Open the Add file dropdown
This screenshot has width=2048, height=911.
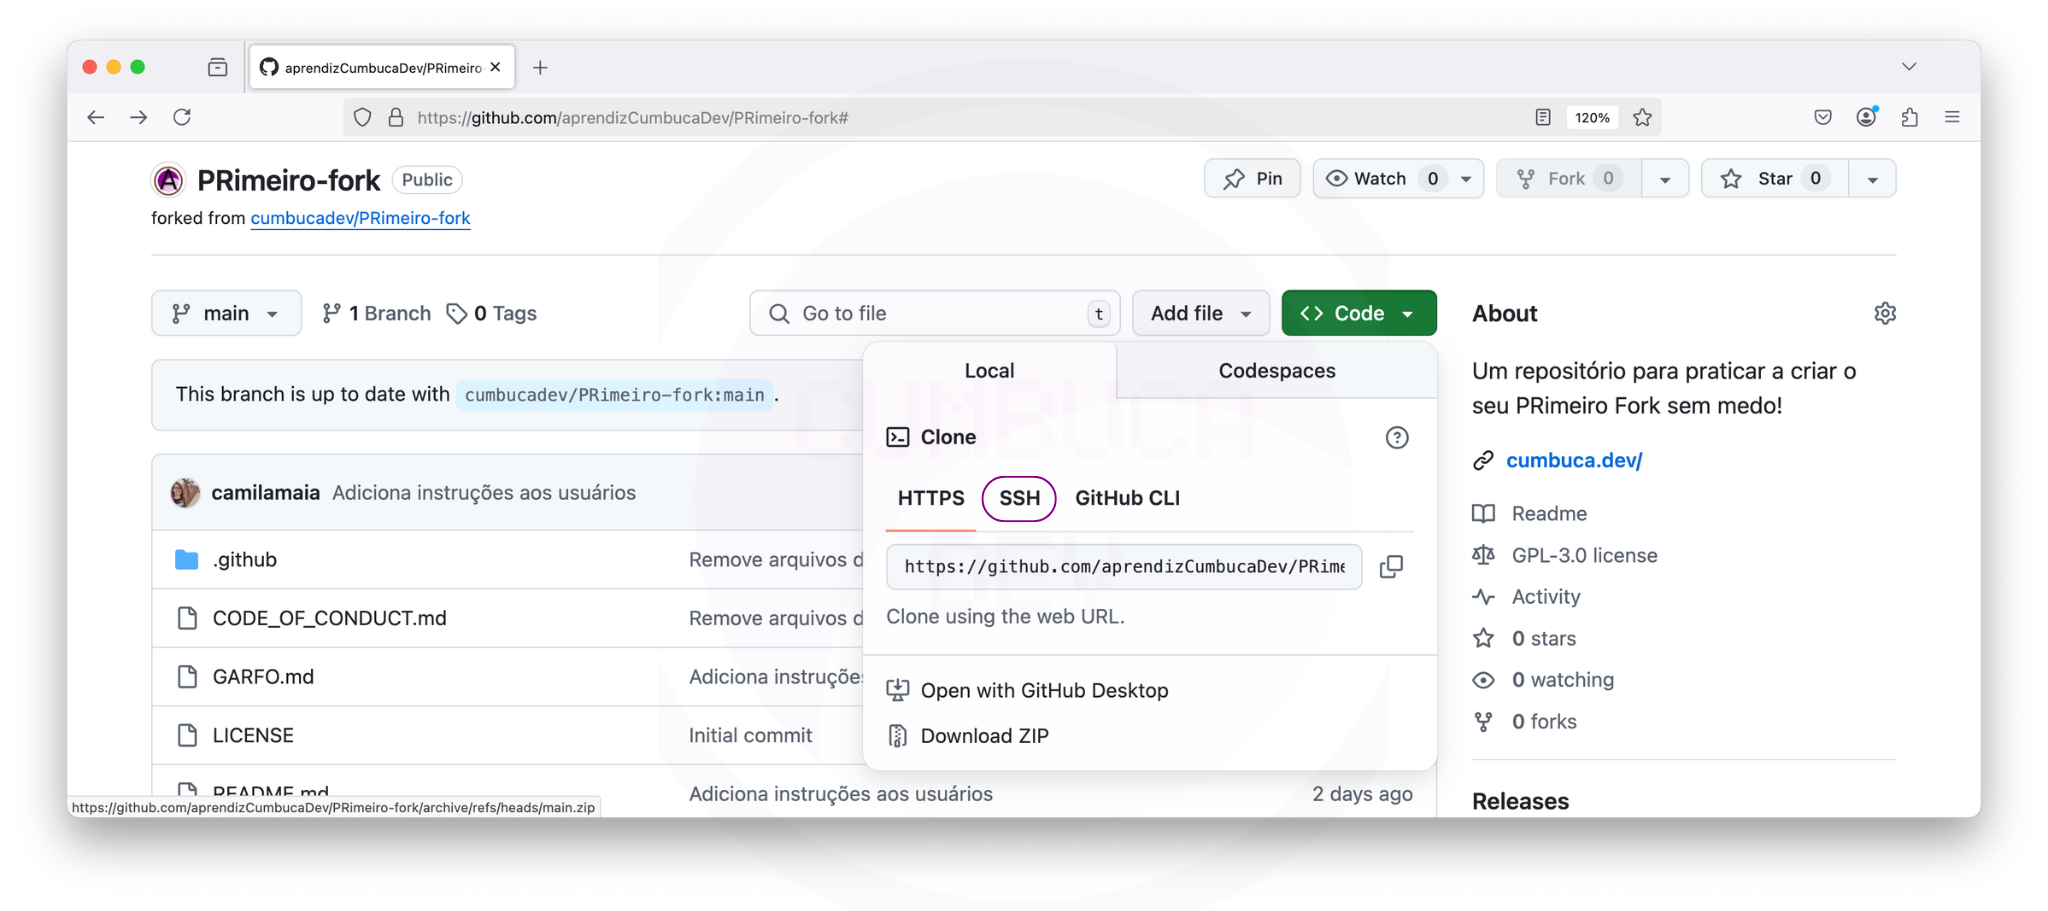click(1200, 314)
